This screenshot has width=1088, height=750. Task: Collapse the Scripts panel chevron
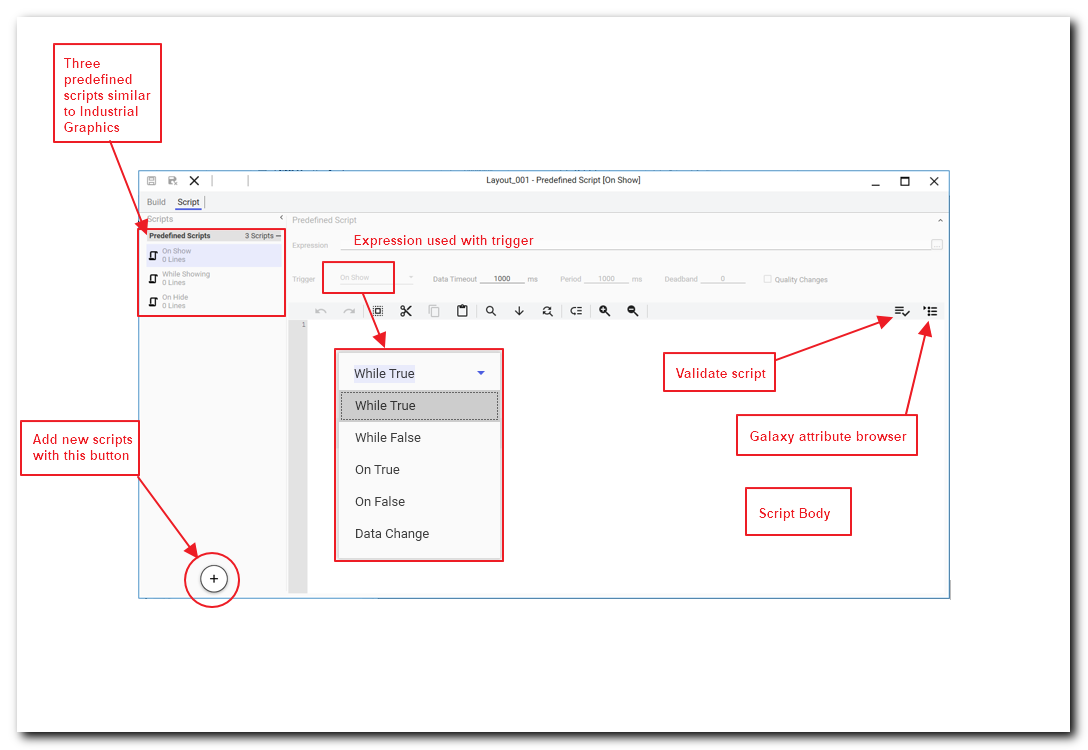tap(281, 218)
